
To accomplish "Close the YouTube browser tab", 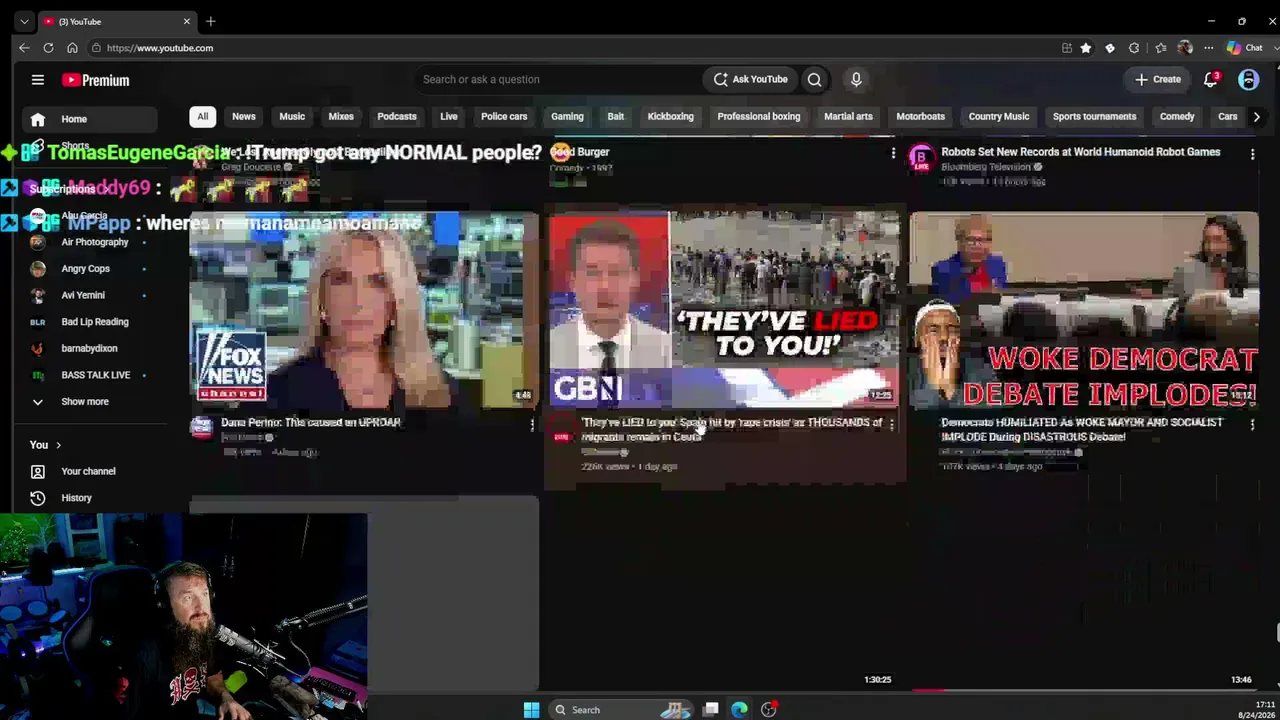I will pos(186,21).
